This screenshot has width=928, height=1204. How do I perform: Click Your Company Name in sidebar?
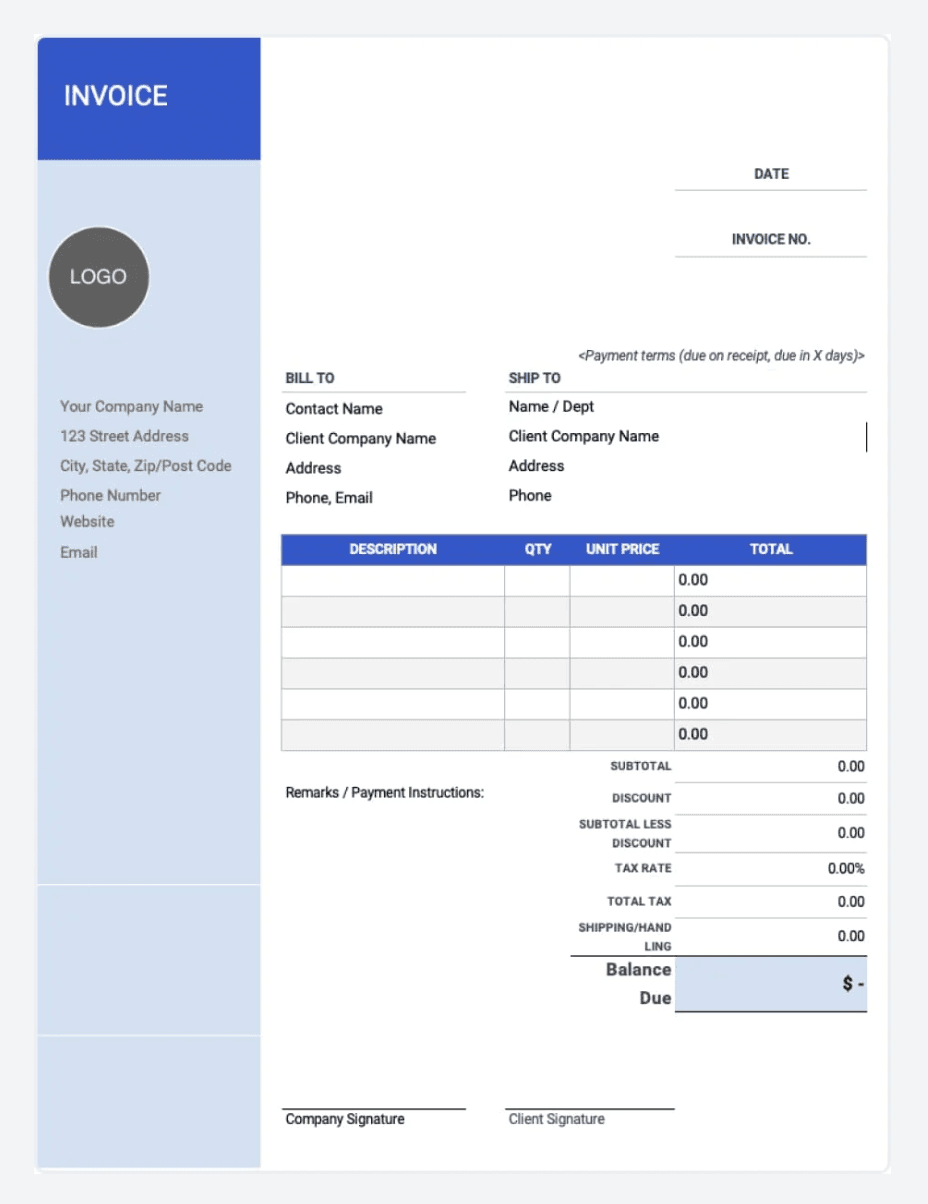click(131, 407)
